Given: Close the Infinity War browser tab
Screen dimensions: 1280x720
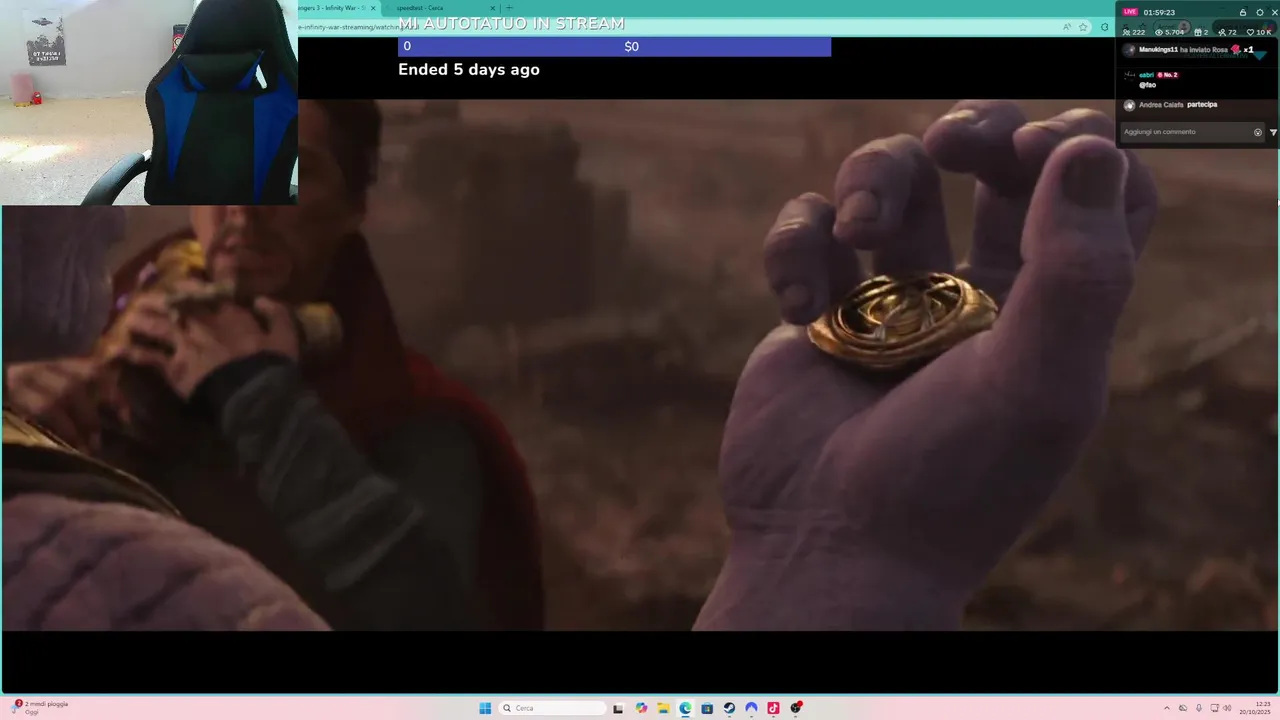Looking at the screenshot, I should (373, 8).
